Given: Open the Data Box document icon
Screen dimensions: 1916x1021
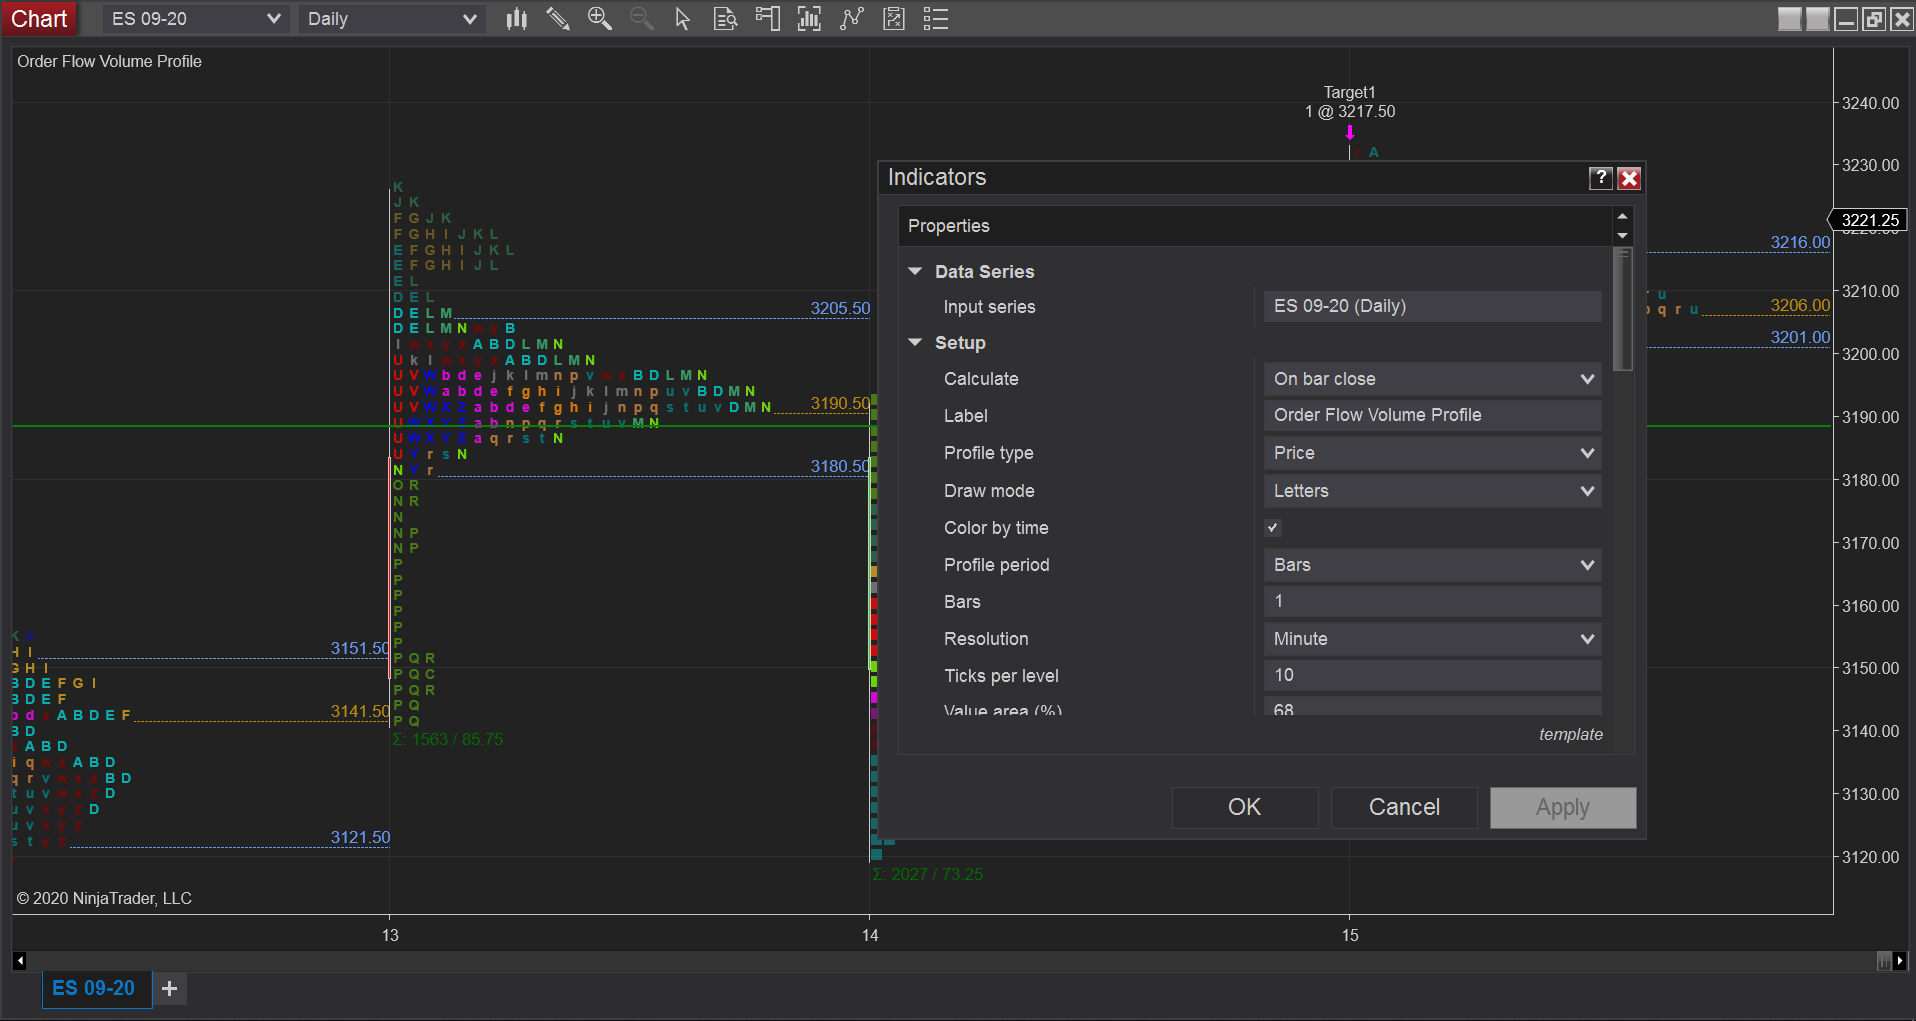Looking at the screenshot, I should click(725, 19).
